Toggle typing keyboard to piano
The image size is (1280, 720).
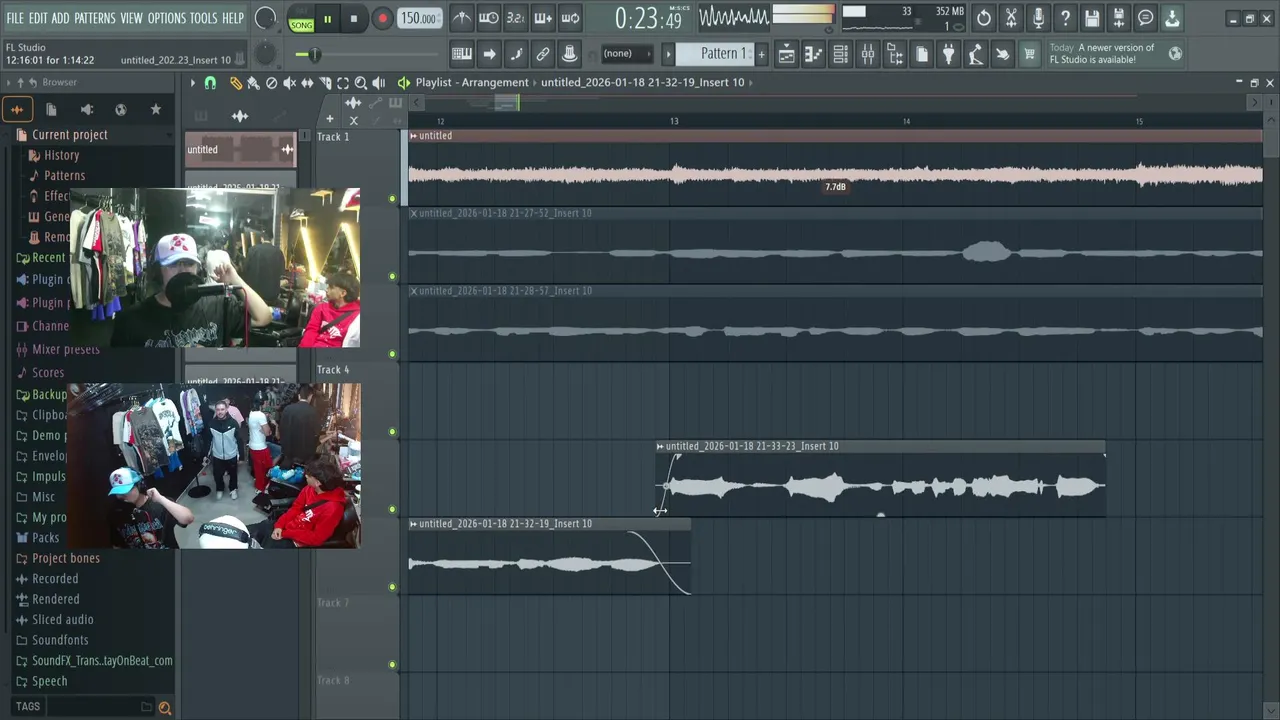coord(462,54)
